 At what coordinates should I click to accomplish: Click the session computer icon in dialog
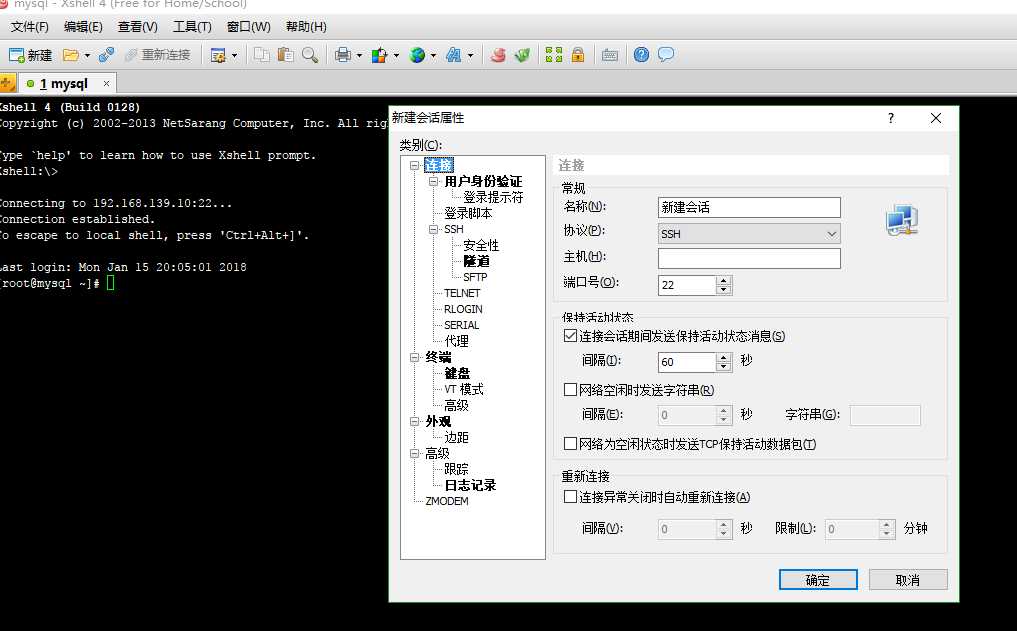pos(902,220)
